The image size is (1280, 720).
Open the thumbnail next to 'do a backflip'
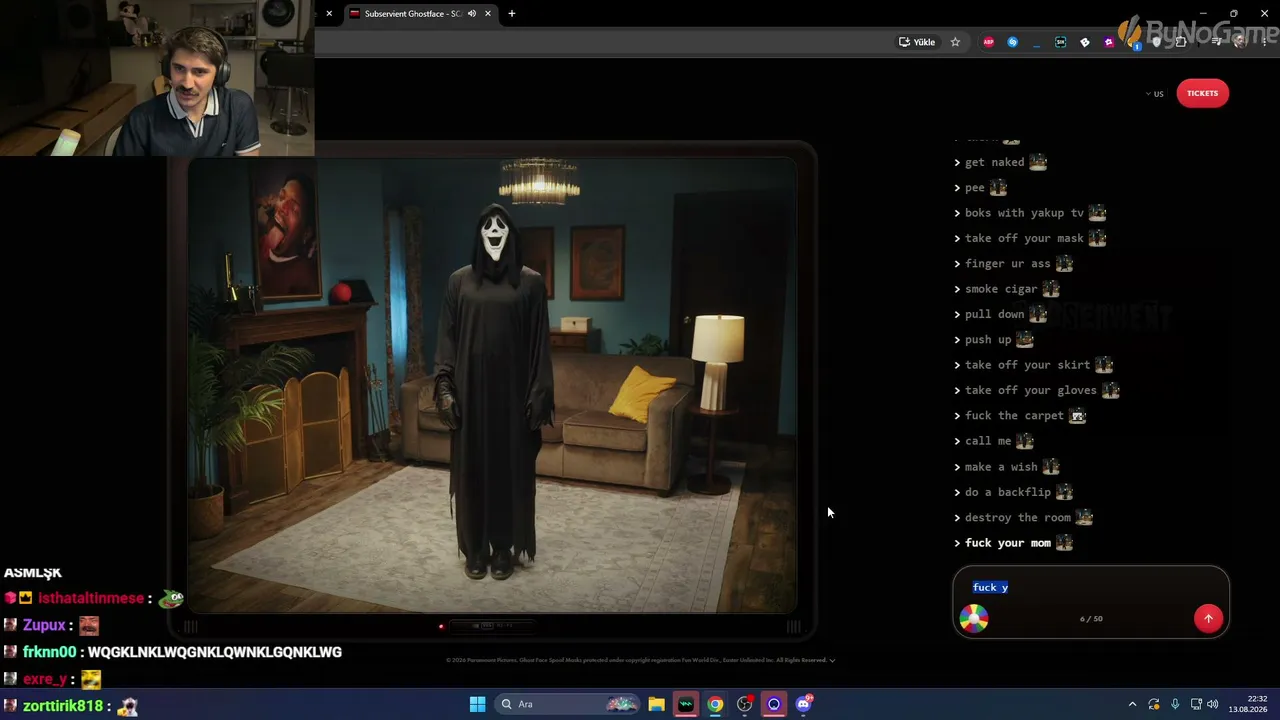[x=1064, y=492]
